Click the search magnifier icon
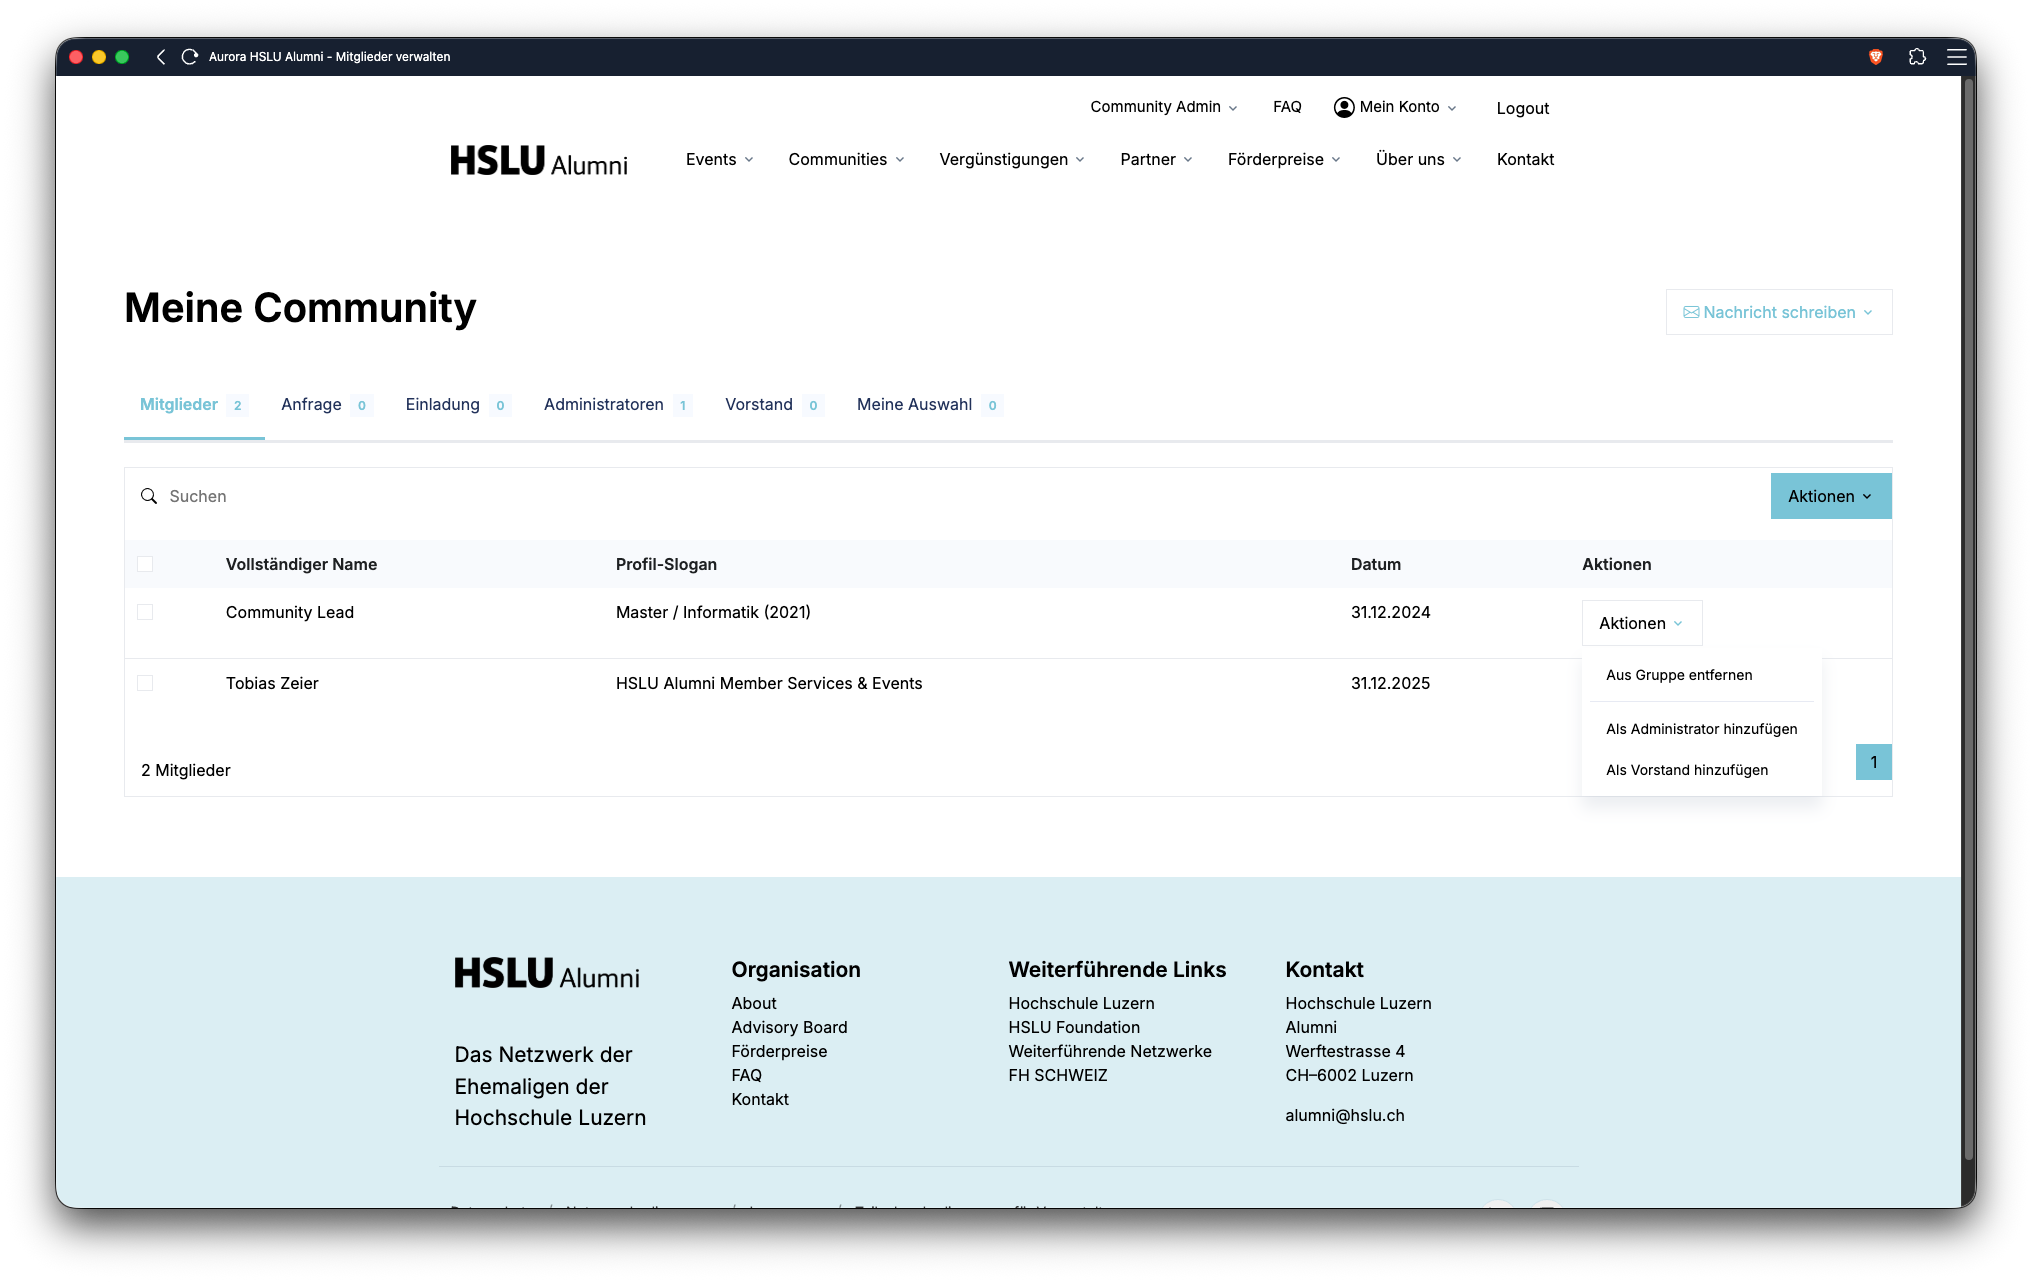 149,496
